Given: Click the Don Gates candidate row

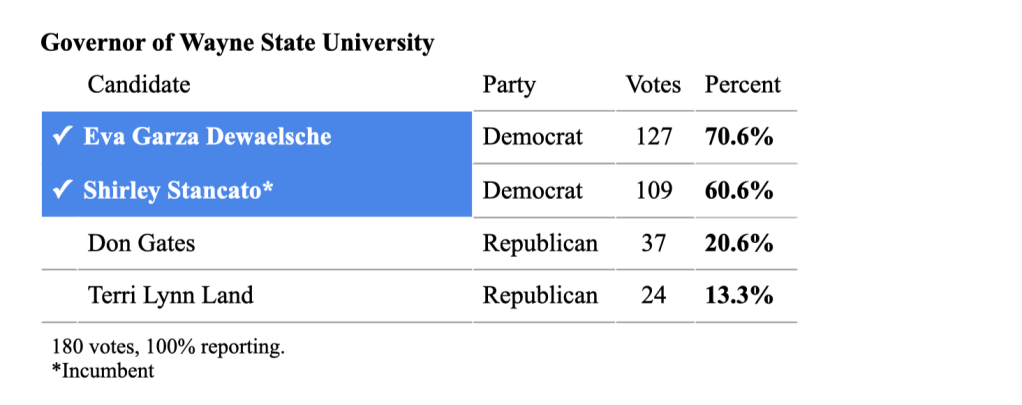Looking at the screenshot, I should [141, 243].
